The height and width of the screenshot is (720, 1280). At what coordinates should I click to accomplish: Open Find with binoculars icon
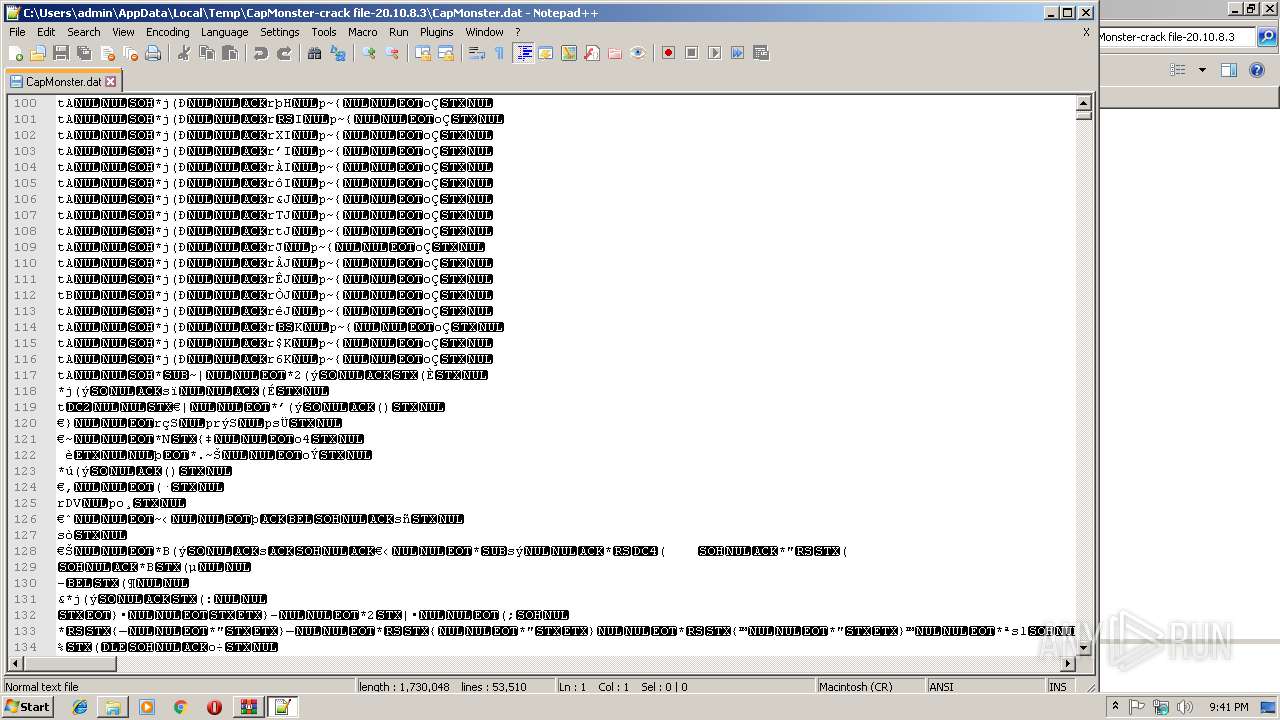[315, 53]
